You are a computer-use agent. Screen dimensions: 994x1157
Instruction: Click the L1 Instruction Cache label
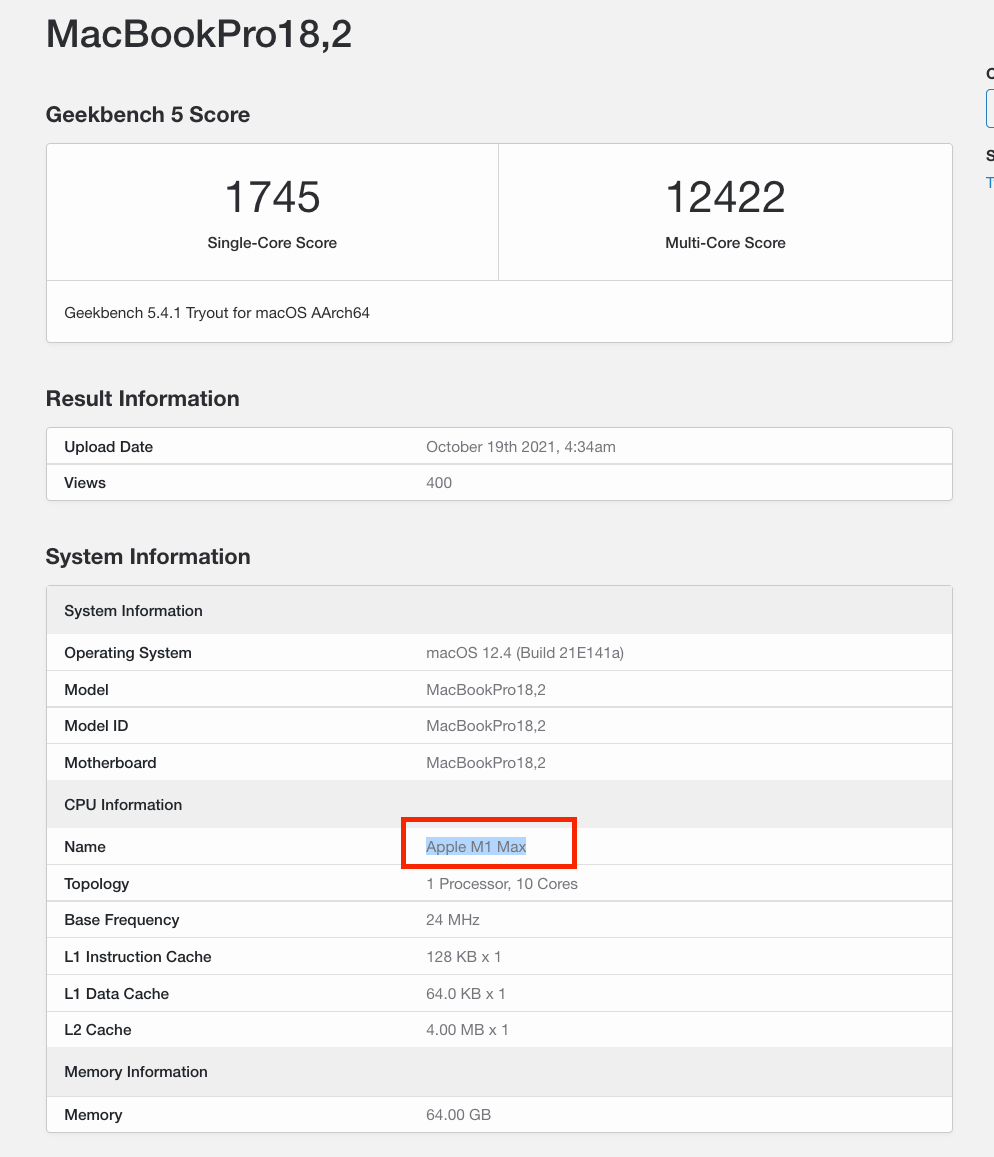138,957
